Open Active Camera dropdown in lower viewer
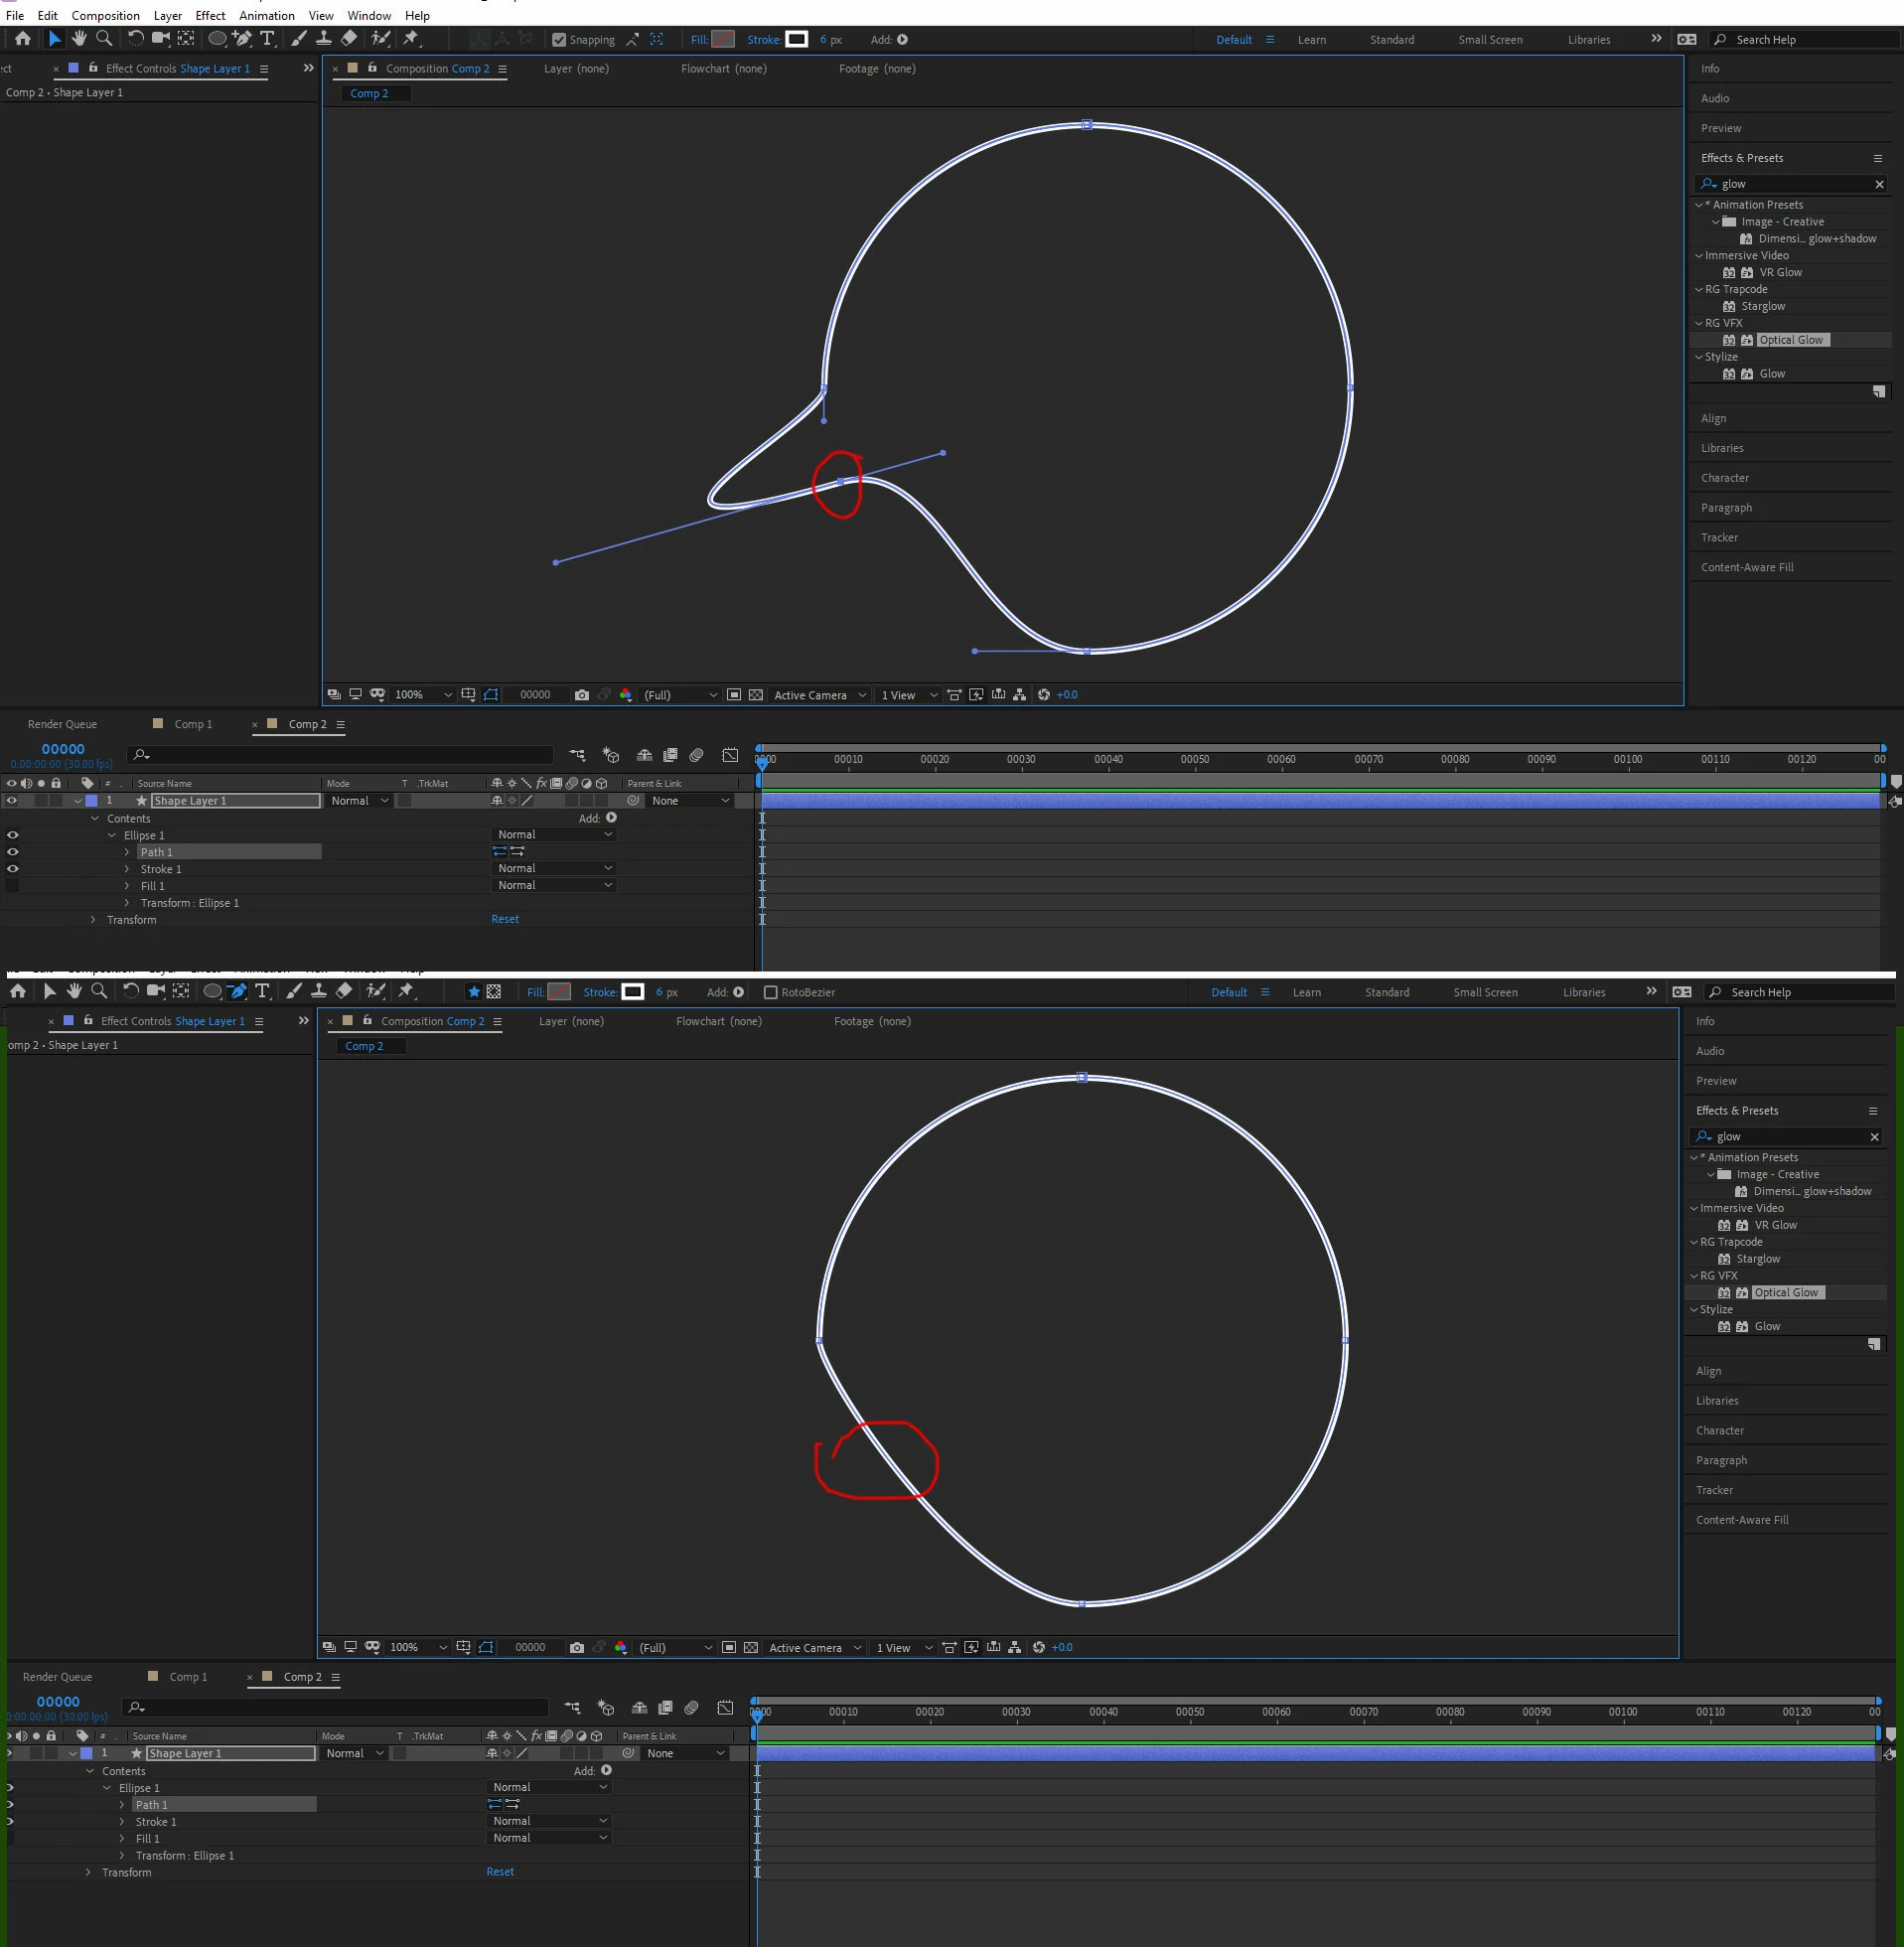The height and width of the screenshot is (1947, 1904). click(x=814, y=1647)
